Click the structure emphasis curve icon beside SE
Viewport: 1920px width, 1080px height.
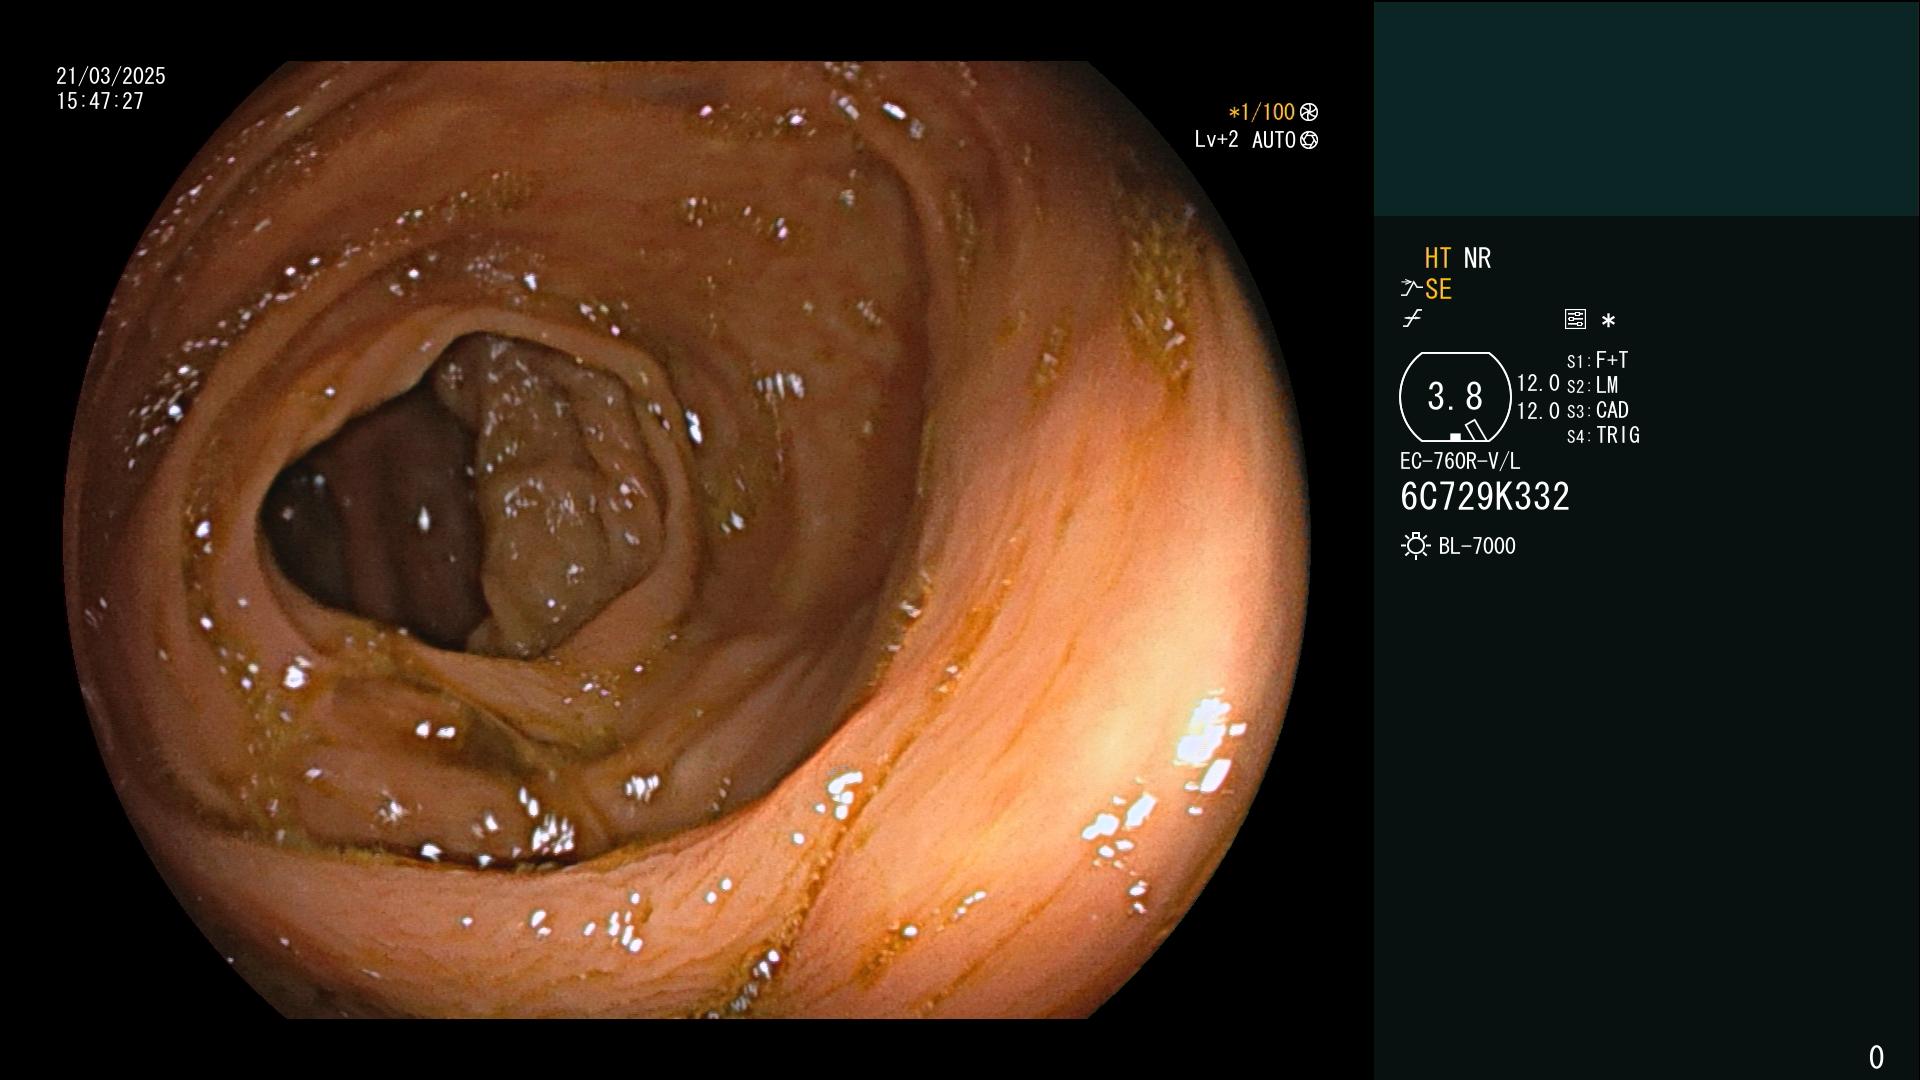pyautogui.click(x=1411, y=289)
